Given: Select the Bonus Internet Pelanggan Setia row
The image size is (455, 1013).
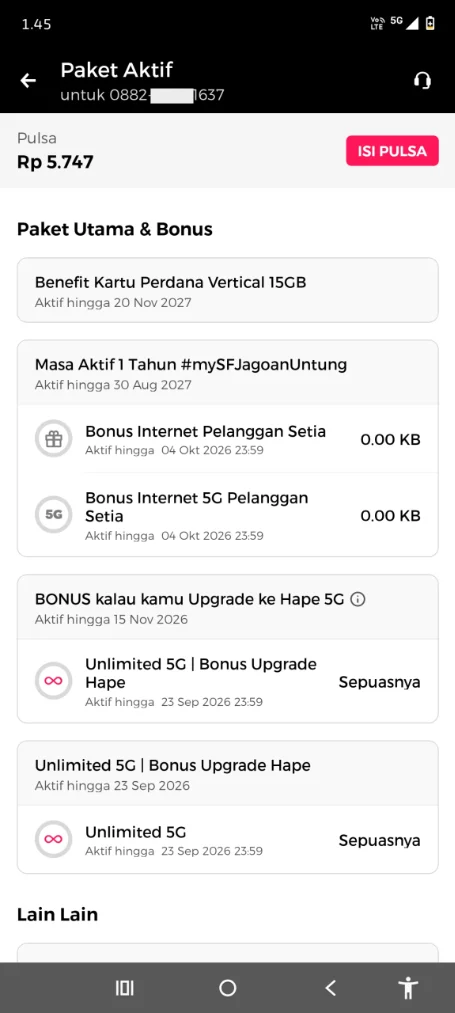Looking at the screenshot, I should point(228,439).
